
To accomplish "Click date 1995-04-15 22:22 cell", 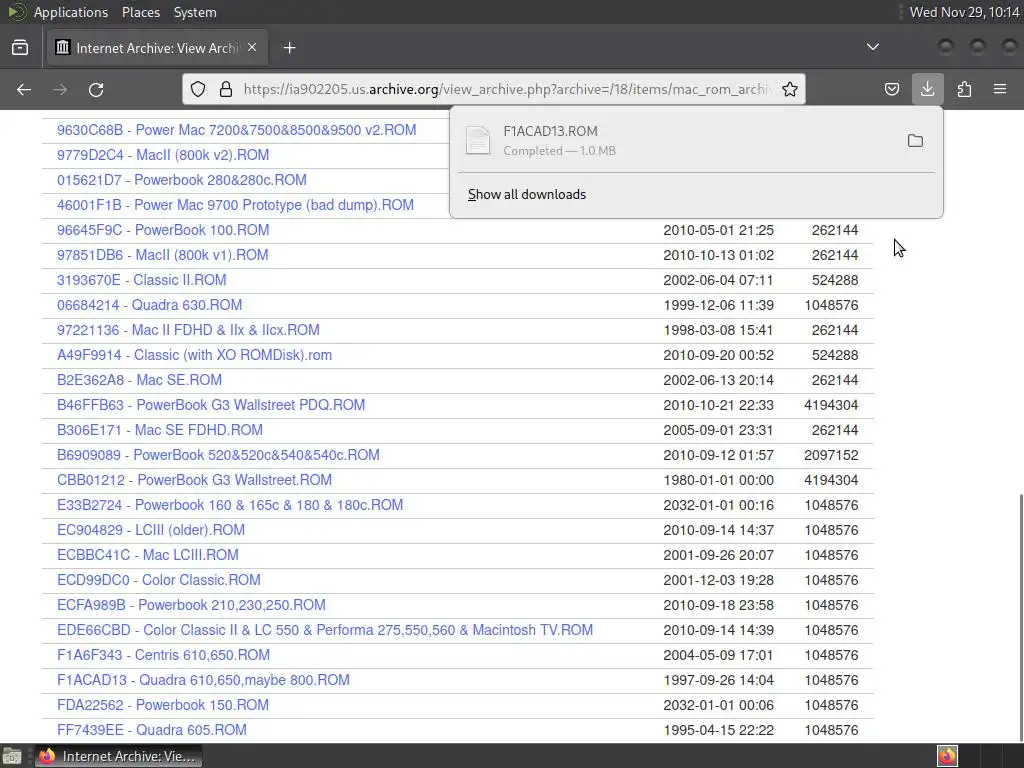I will [718, 730].
